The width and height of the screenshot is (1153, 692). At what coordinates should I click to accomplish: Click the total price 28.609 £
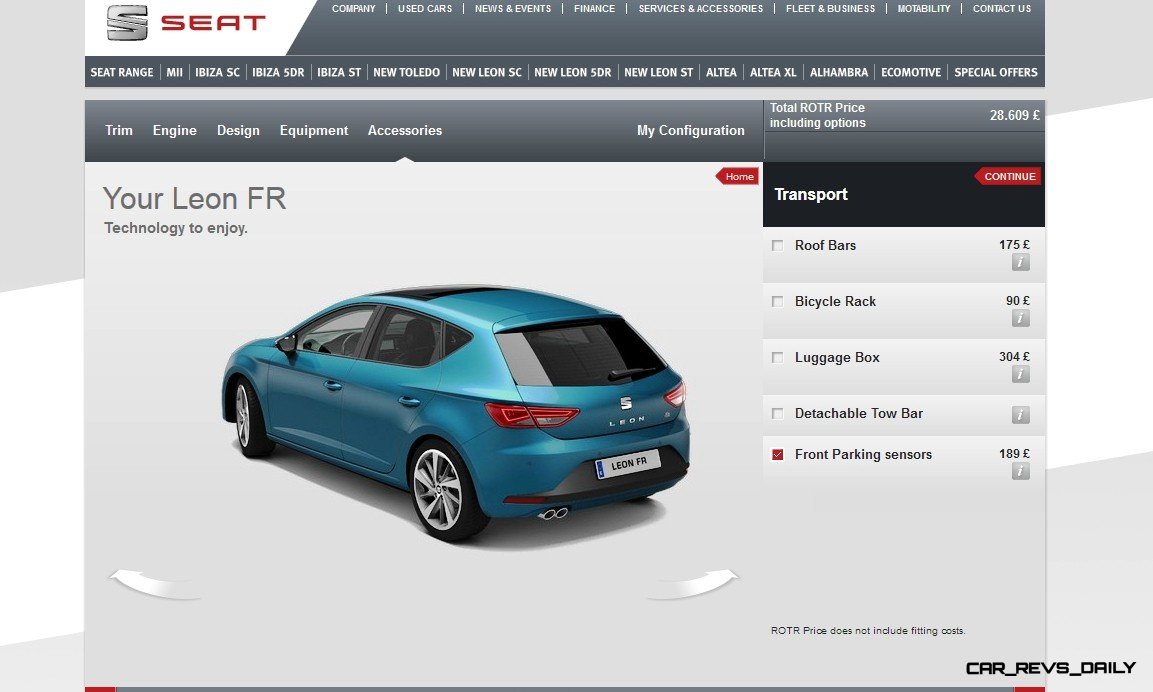coord(1014,115)
